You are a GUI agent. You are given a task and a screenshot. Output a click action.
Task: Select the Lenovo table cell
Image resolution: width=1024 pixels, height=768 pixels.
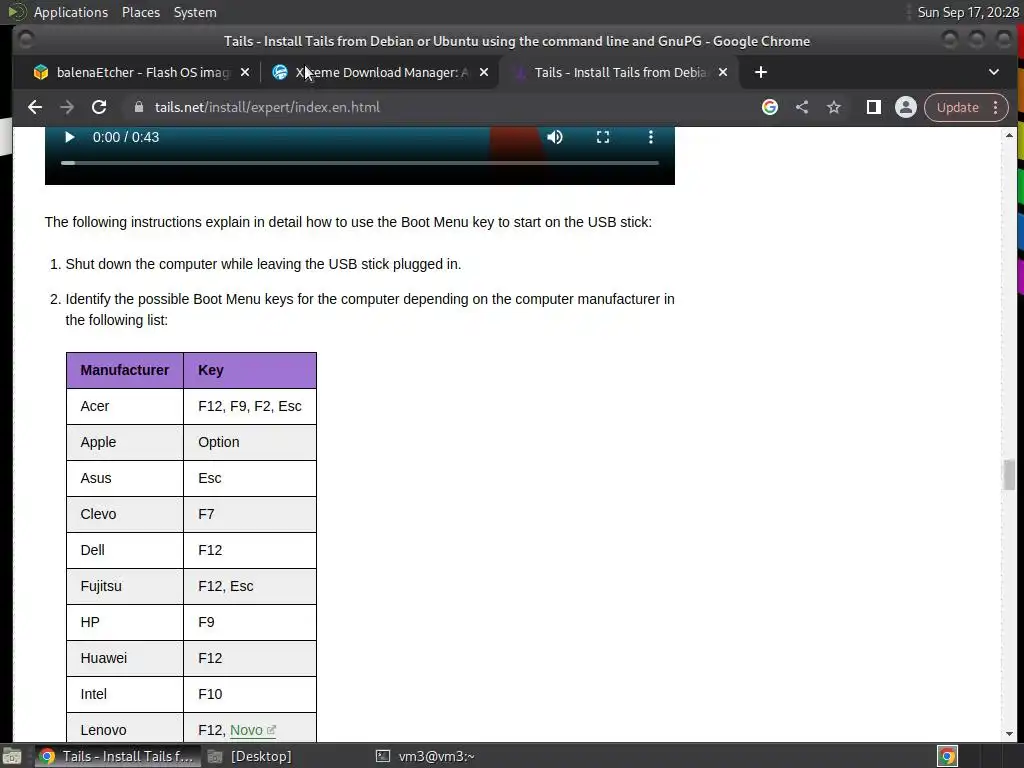pyautogui.click(x=125, y=728)
